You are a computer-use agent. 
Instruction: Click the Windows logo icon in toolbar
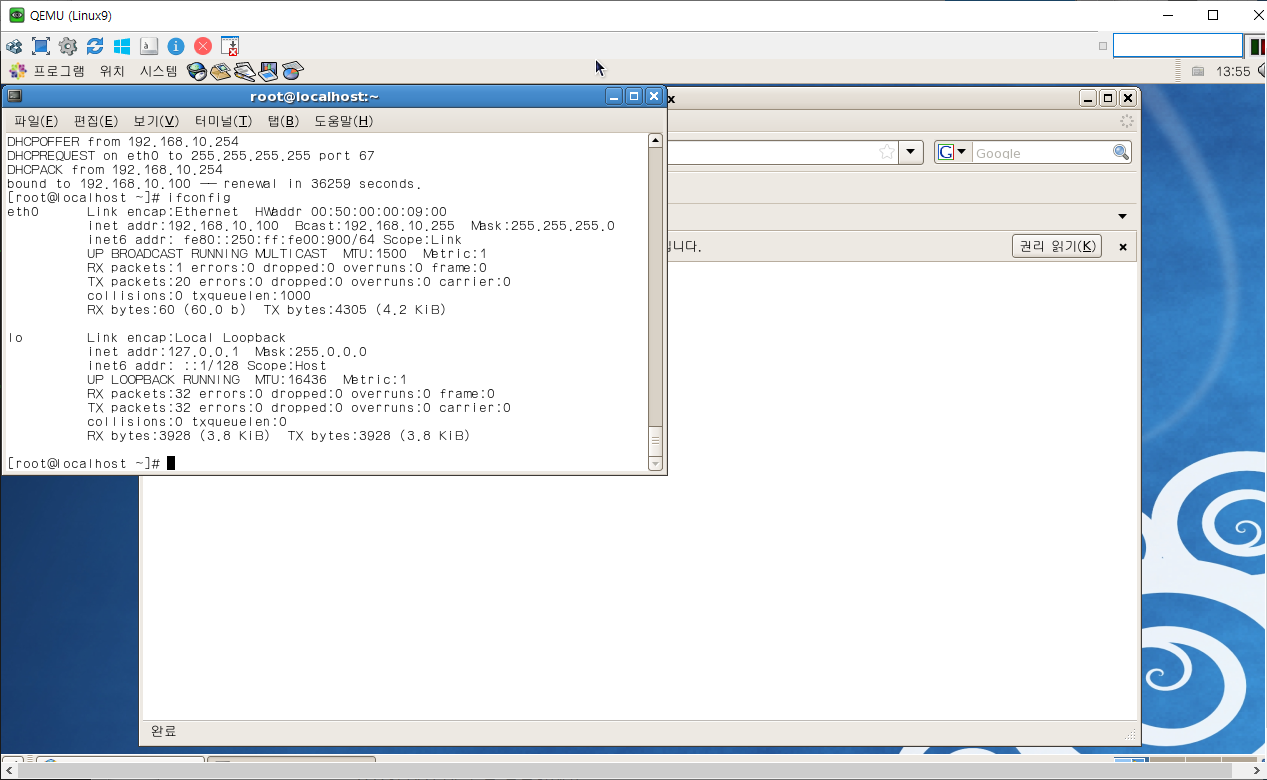[x=122, y=46]
